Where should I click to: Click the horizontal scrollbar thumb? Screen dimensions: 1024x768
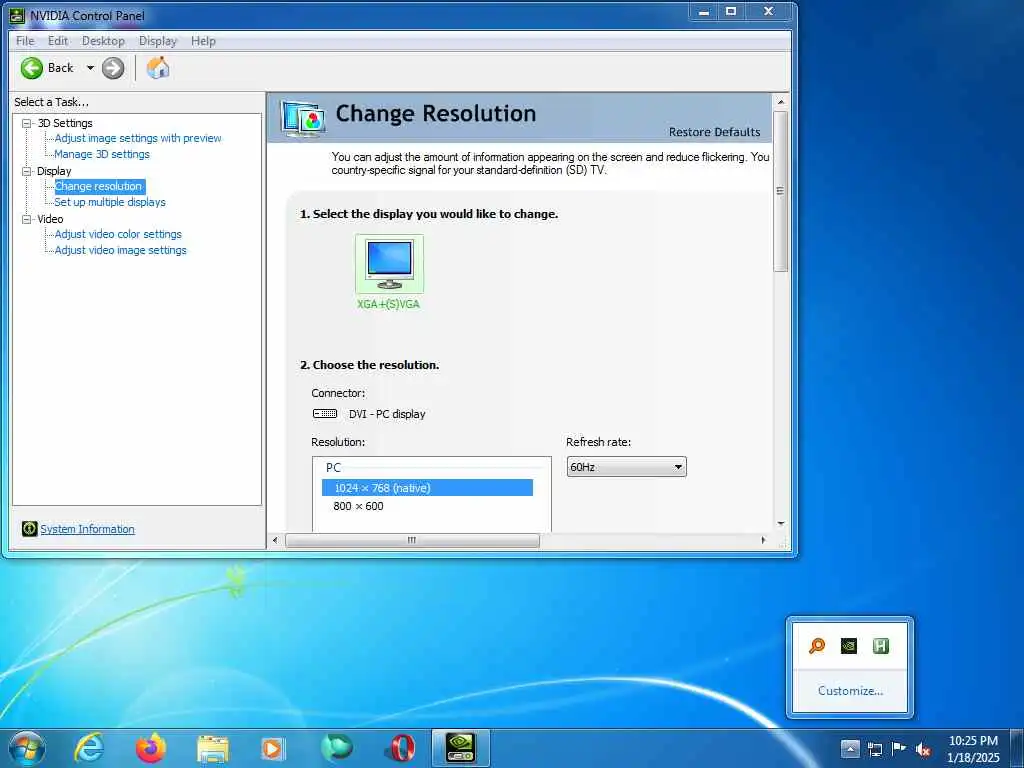[x=412, y=540]
